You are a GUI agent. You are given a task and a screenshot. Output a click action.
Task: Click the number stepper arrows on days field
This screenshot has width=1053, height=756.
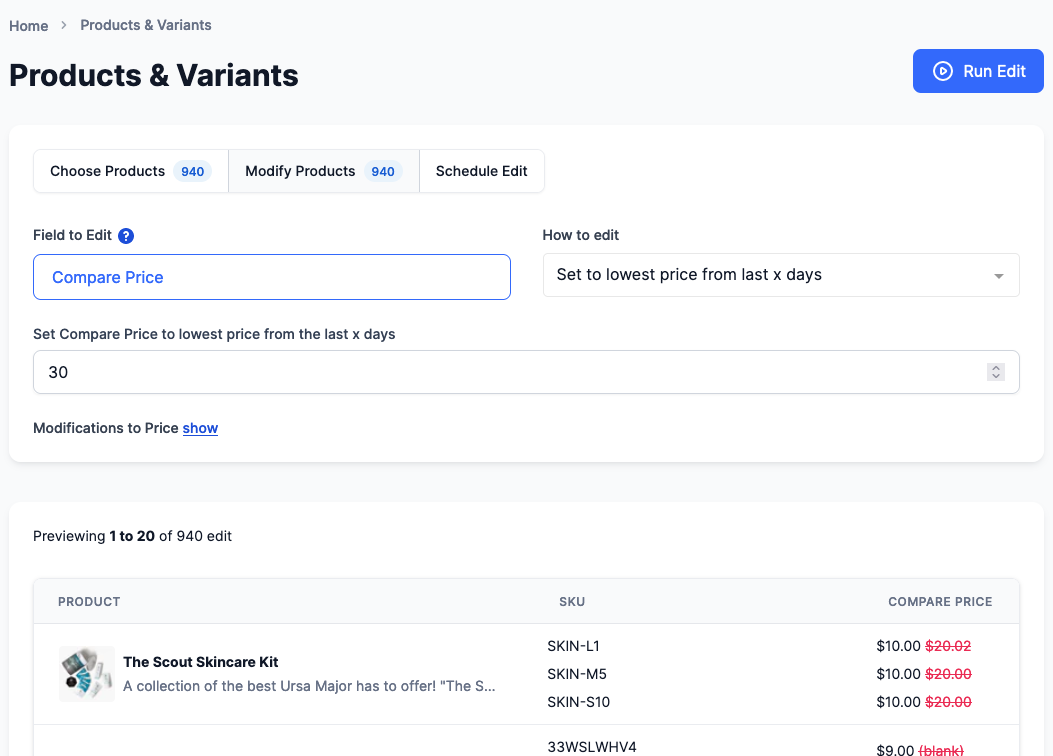click(996, 372)
